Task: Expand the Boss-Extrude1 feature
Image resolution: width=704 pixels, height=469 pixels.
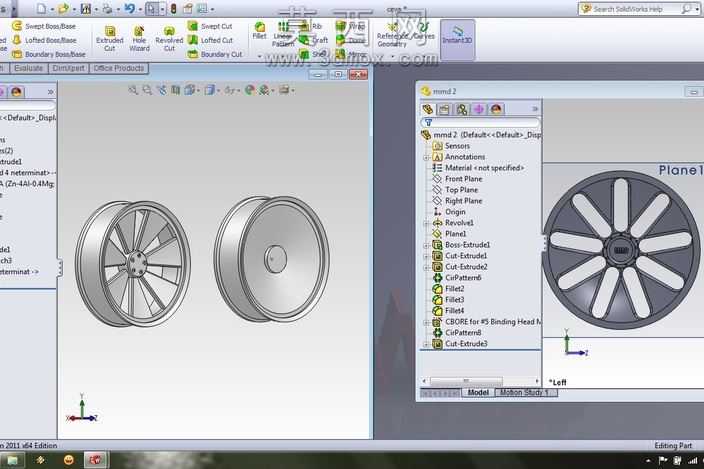Action: 426,245
